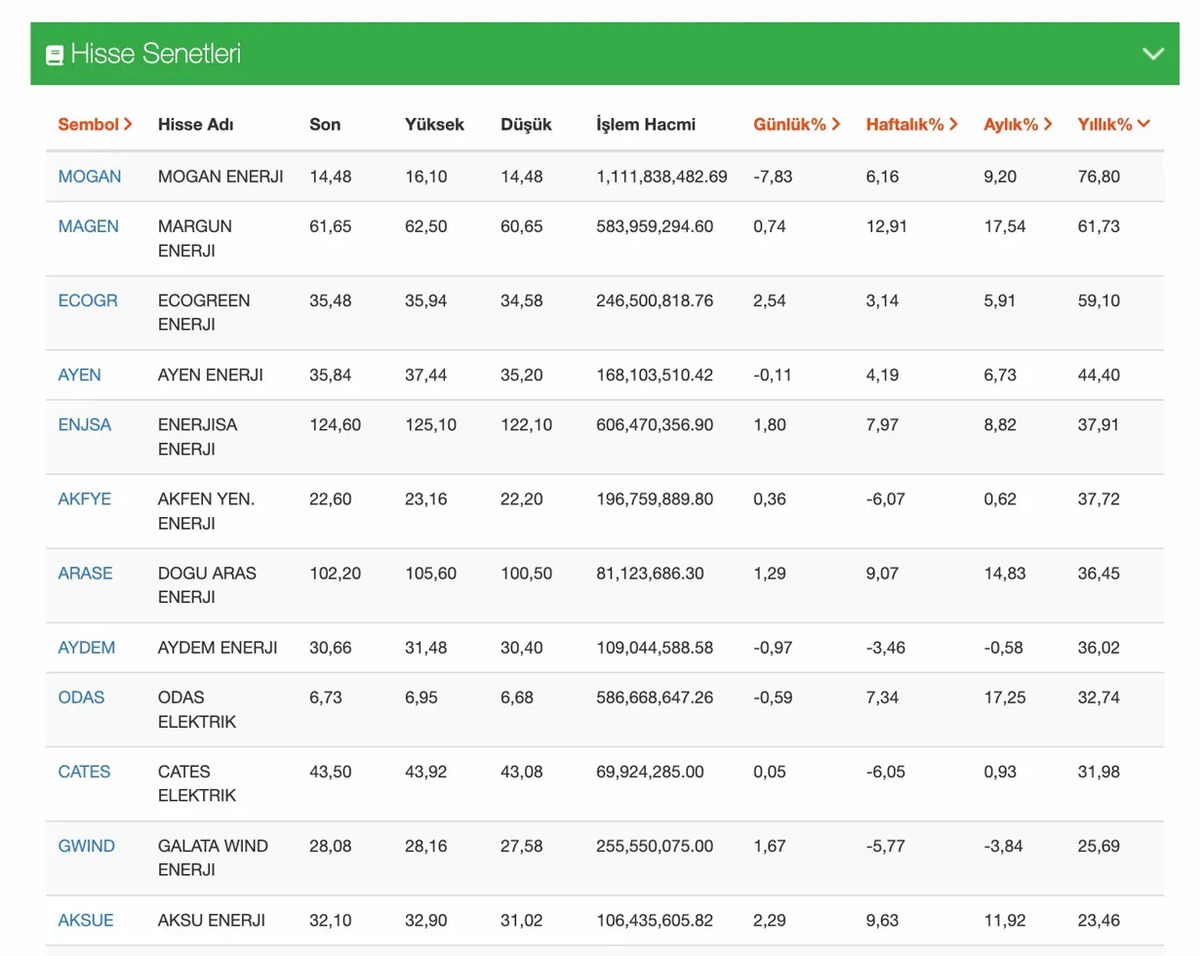Viewport: 1200px width, 956px height.
Task: Click ECOGR volume 246,500,818.76
Action: 655,301
